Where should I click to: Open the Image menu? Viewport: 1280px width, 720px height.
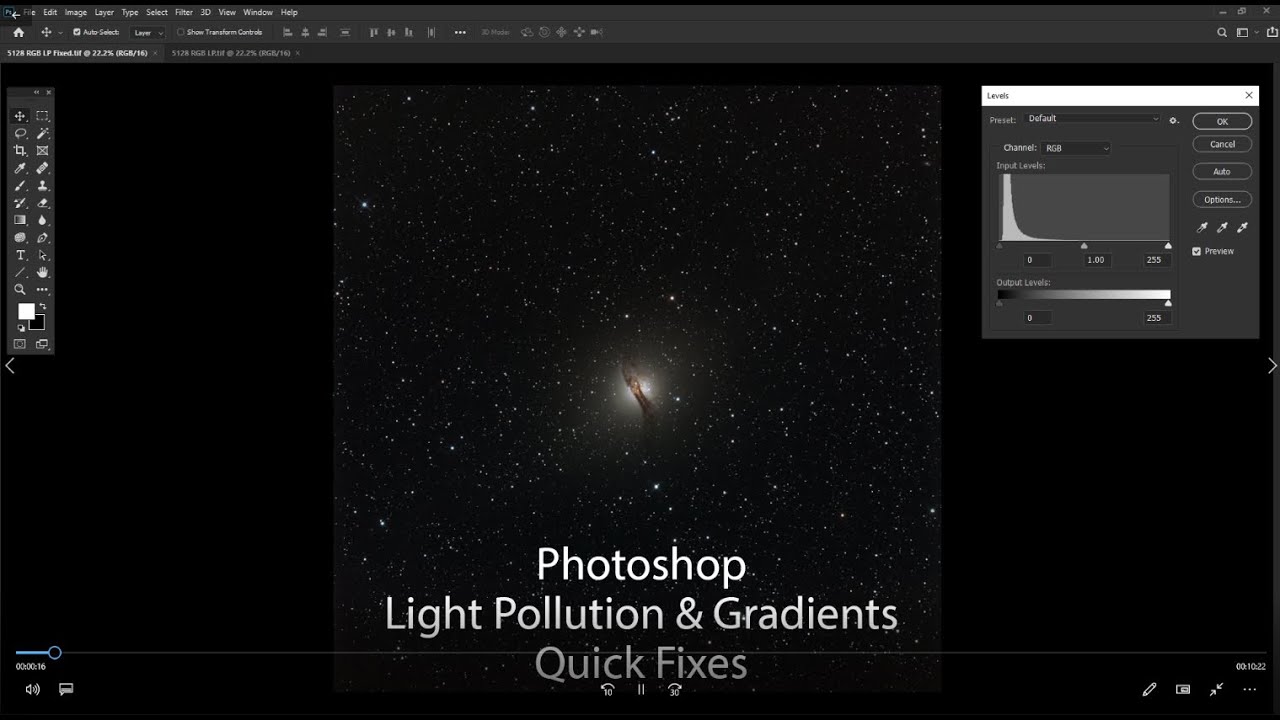pos(76,12)
